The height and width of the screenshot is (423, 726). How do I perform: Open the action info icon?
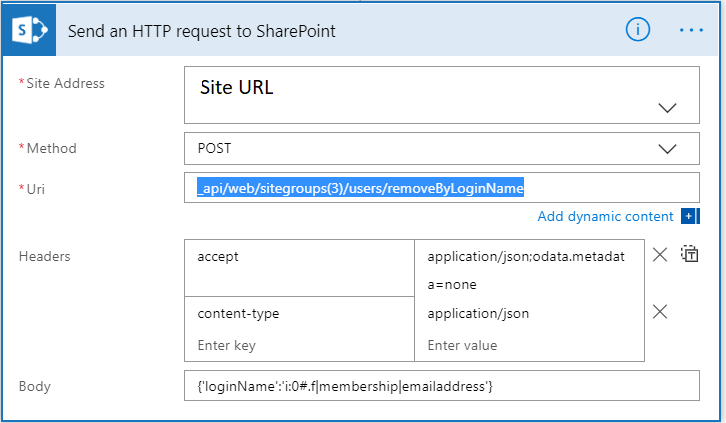(x=638, y=30)
